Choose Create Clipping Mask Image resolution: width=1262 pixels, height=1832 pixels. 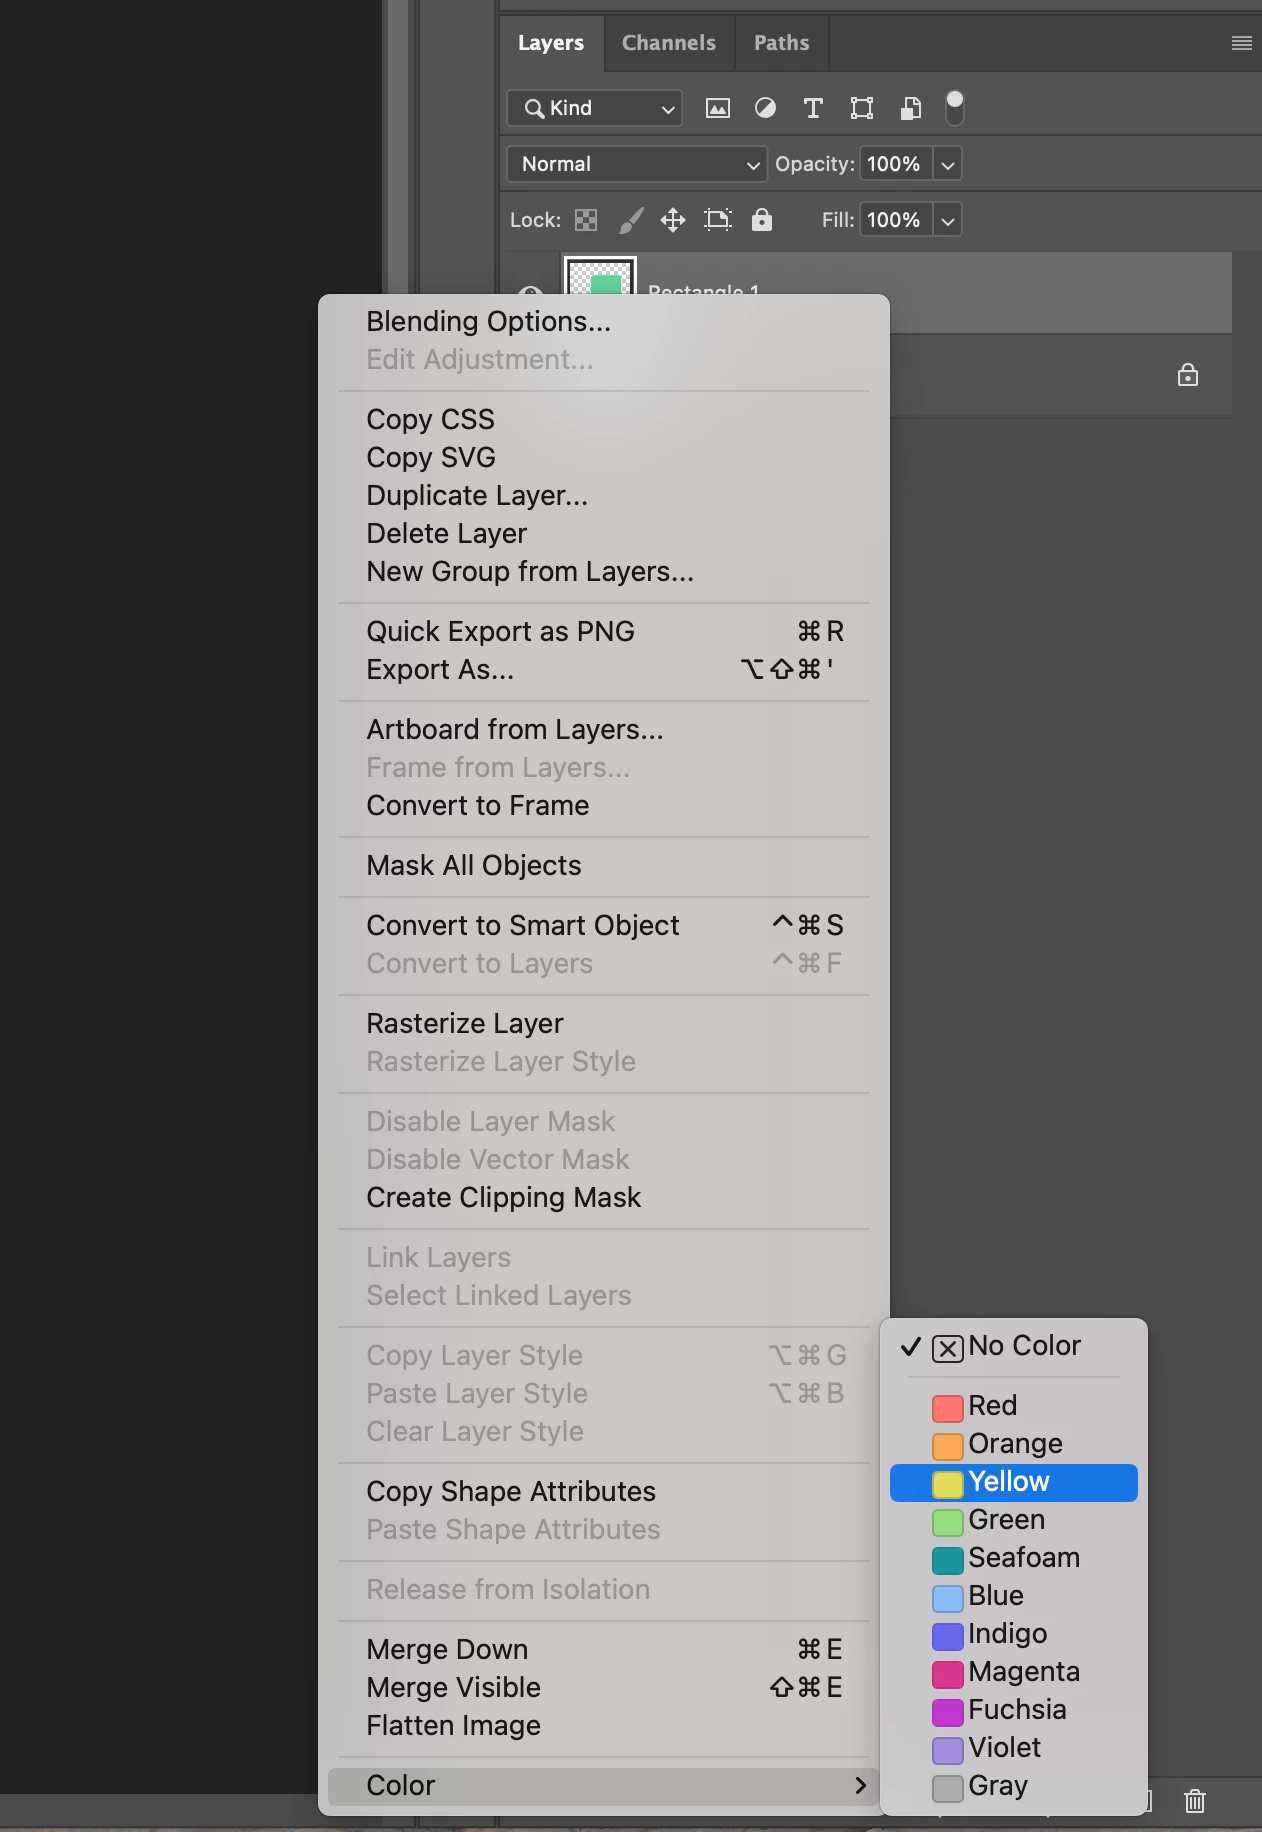(604, 1197)
